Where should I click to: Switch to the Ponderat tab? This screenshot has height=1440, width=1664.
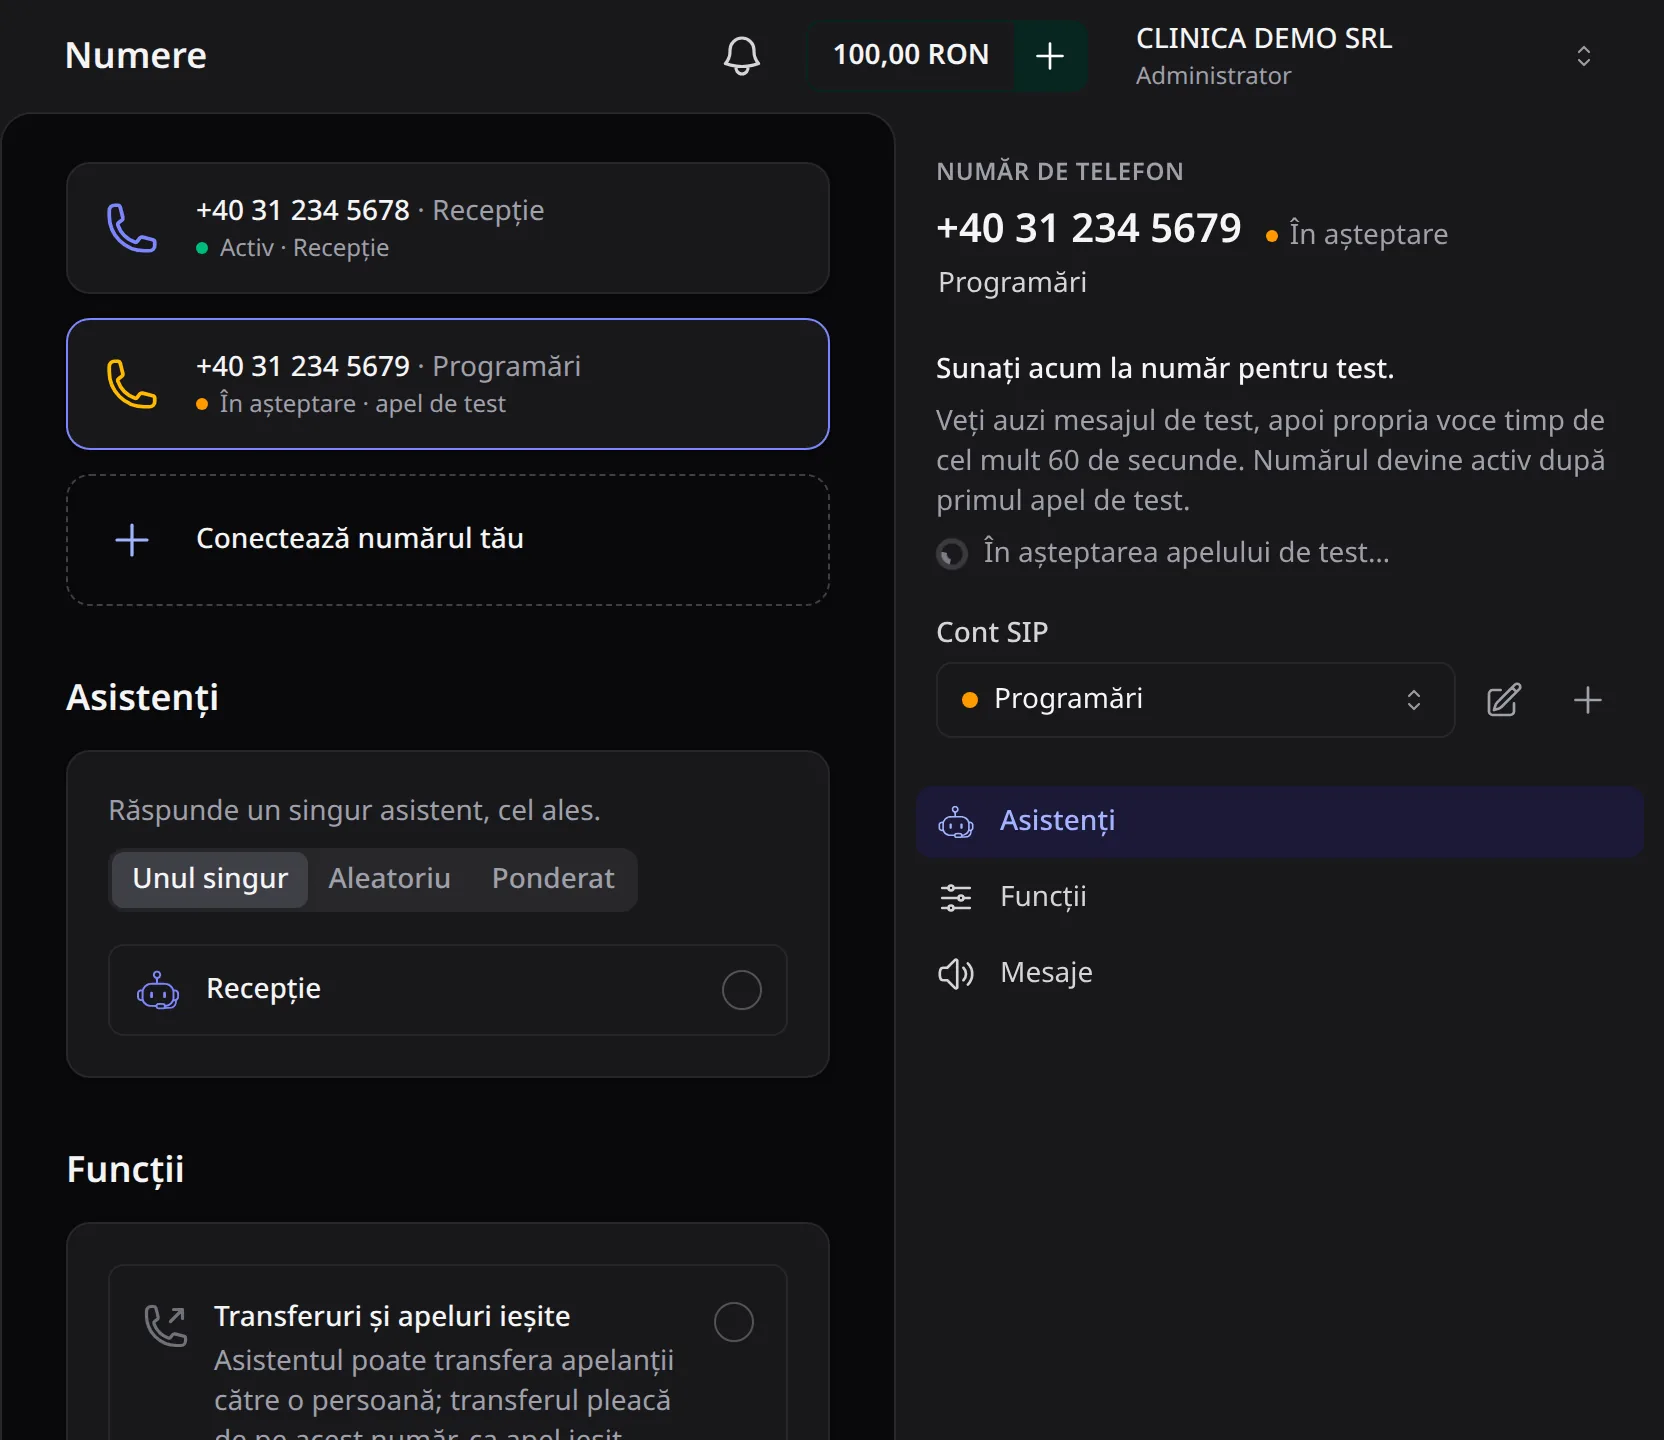[553, 879]
